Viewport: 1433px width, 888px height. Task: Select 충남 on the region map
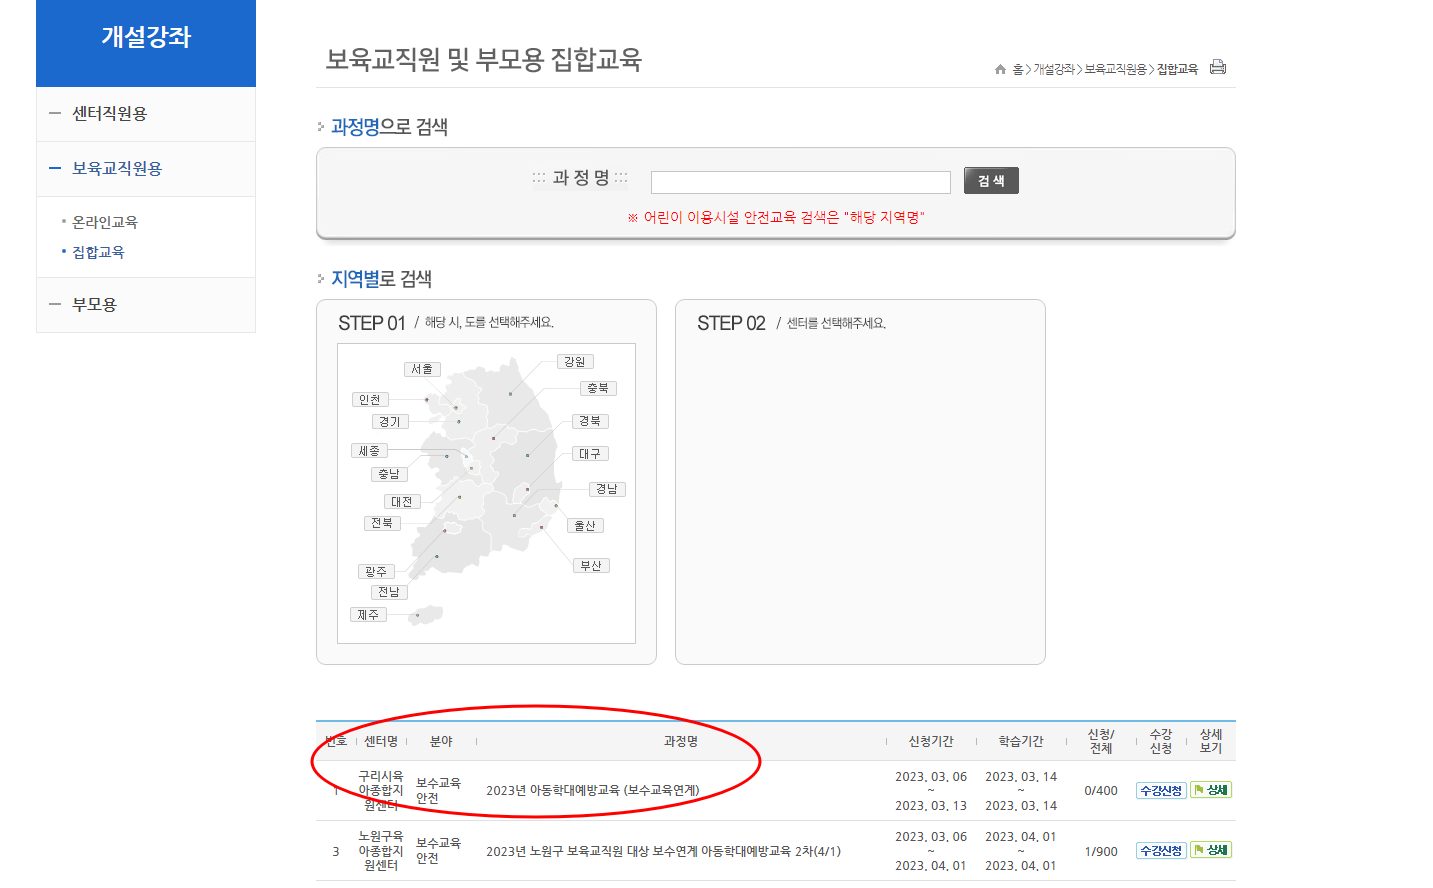point(389,474)
